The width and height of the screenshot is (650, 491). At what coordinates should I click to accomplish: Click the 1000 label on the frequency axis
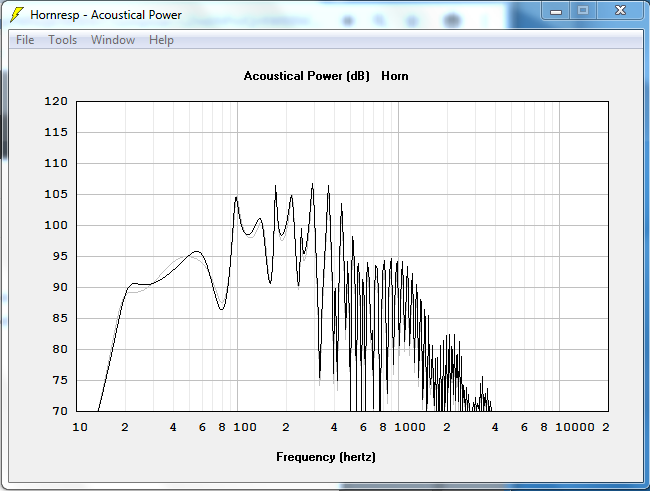410,427
